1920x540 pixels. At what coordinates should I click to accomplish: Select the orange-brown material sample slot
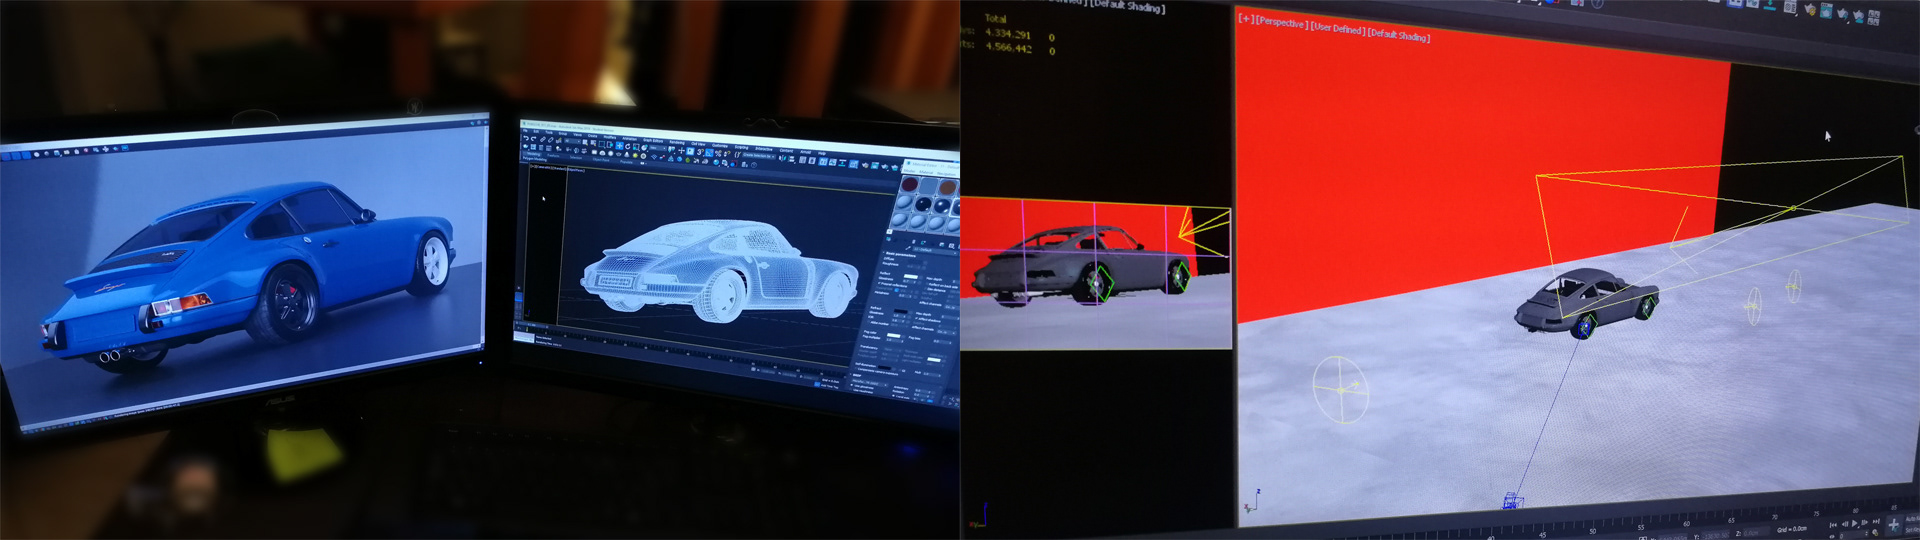(948, 187)
